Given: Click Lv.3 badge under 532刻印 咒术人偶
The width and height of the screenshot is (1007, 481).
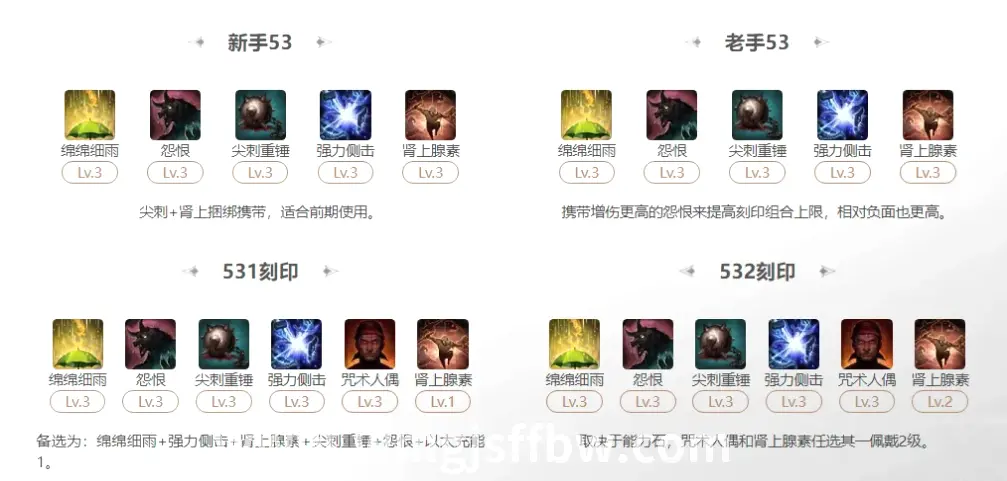Looking at the screenshot, I should [x=867, y=402].
